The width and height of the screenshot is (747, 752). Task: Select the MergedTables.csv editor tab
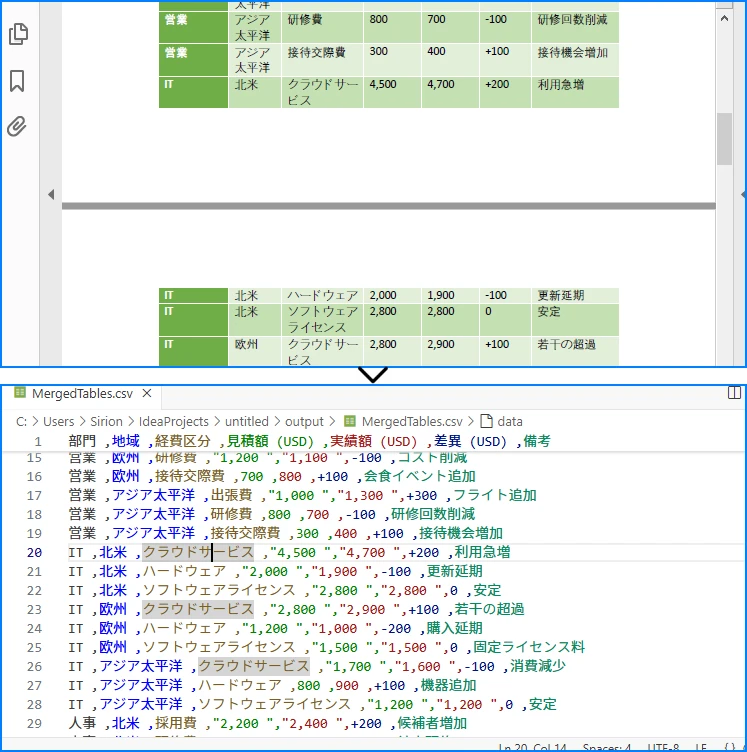click(x=82, y=394)
